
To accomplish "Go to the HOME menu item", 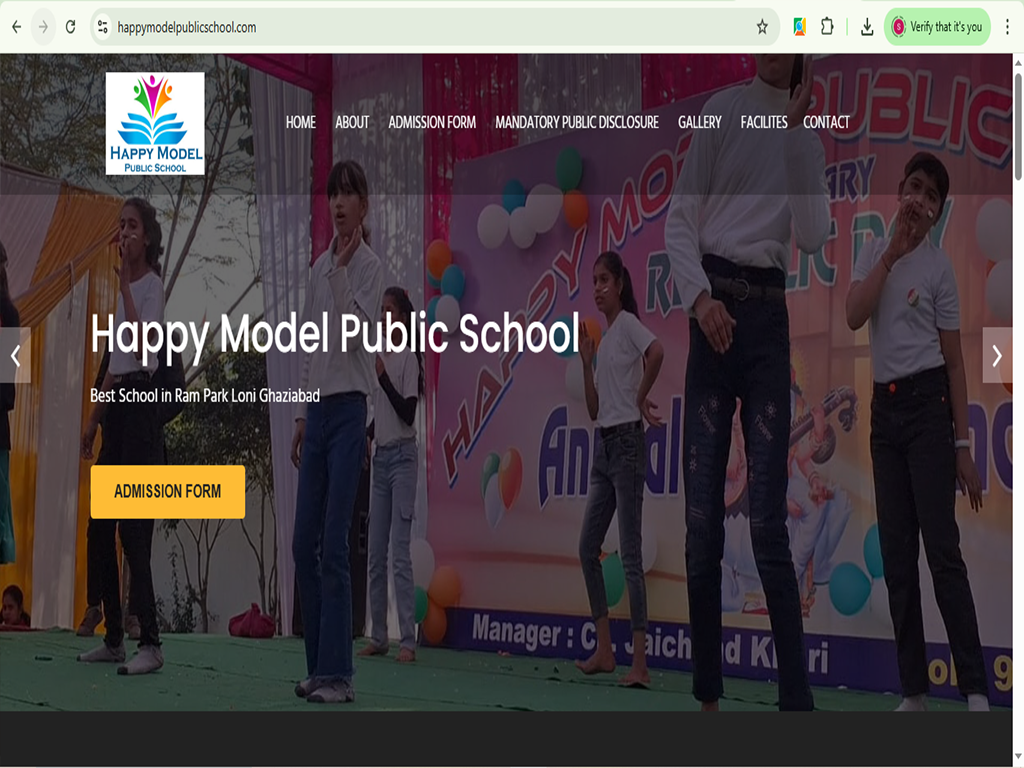I will click(300, 122).
